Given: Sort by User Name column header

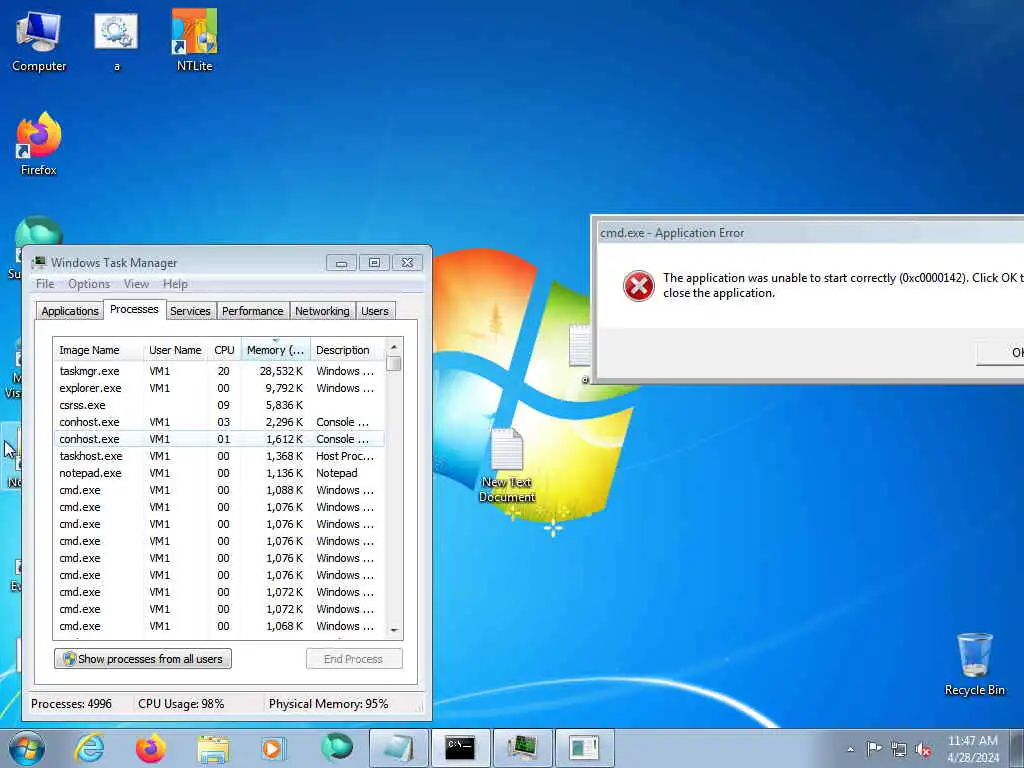Looking at the screenshot, I should 175,350.
